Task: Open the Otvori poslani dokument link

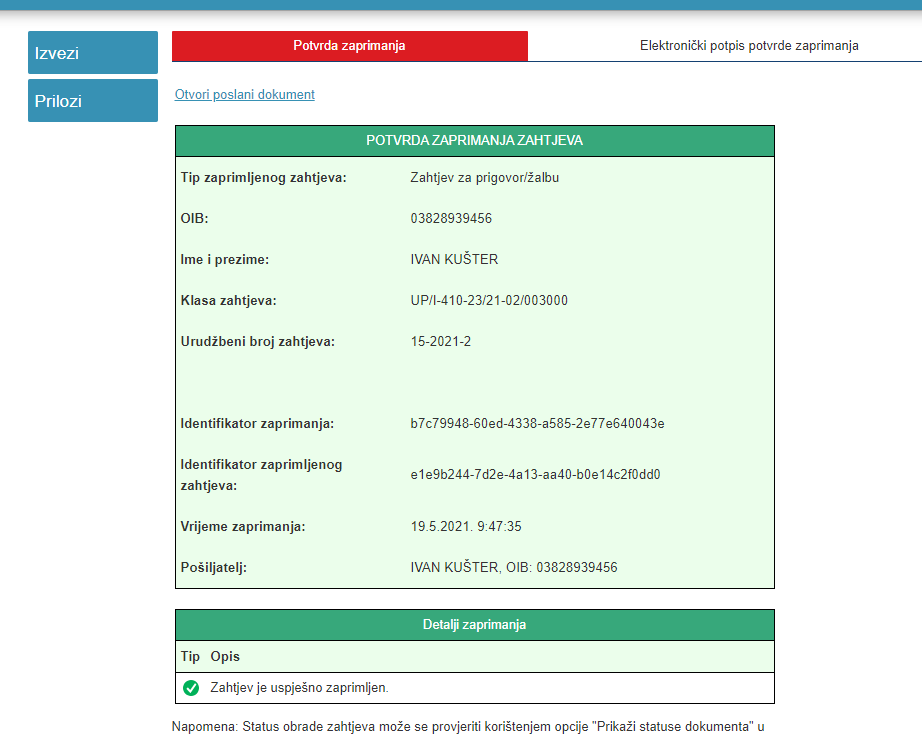Action: (244, 94)
